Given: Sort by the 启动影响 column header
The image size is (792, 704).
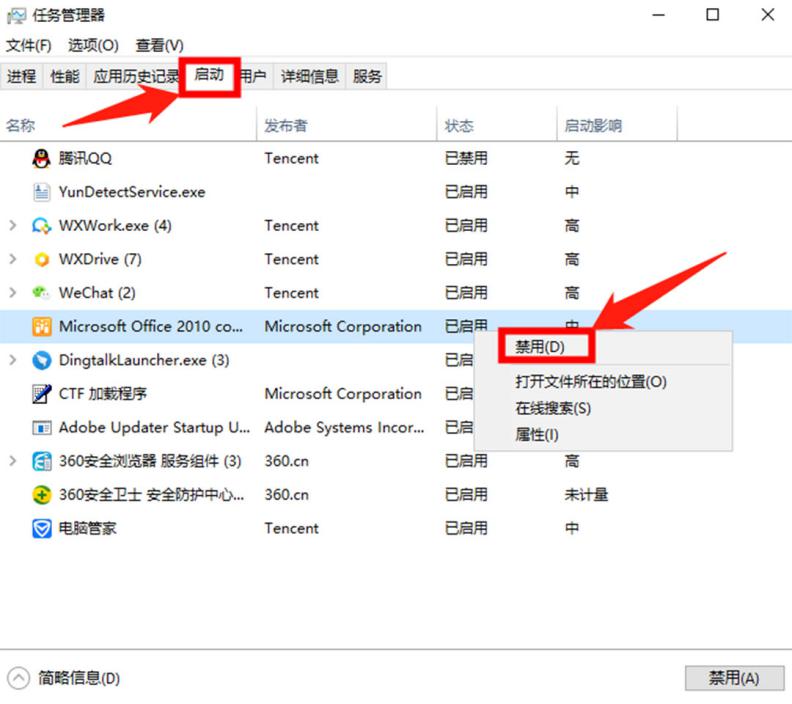Looking at the screenshot, I should 593,125.
